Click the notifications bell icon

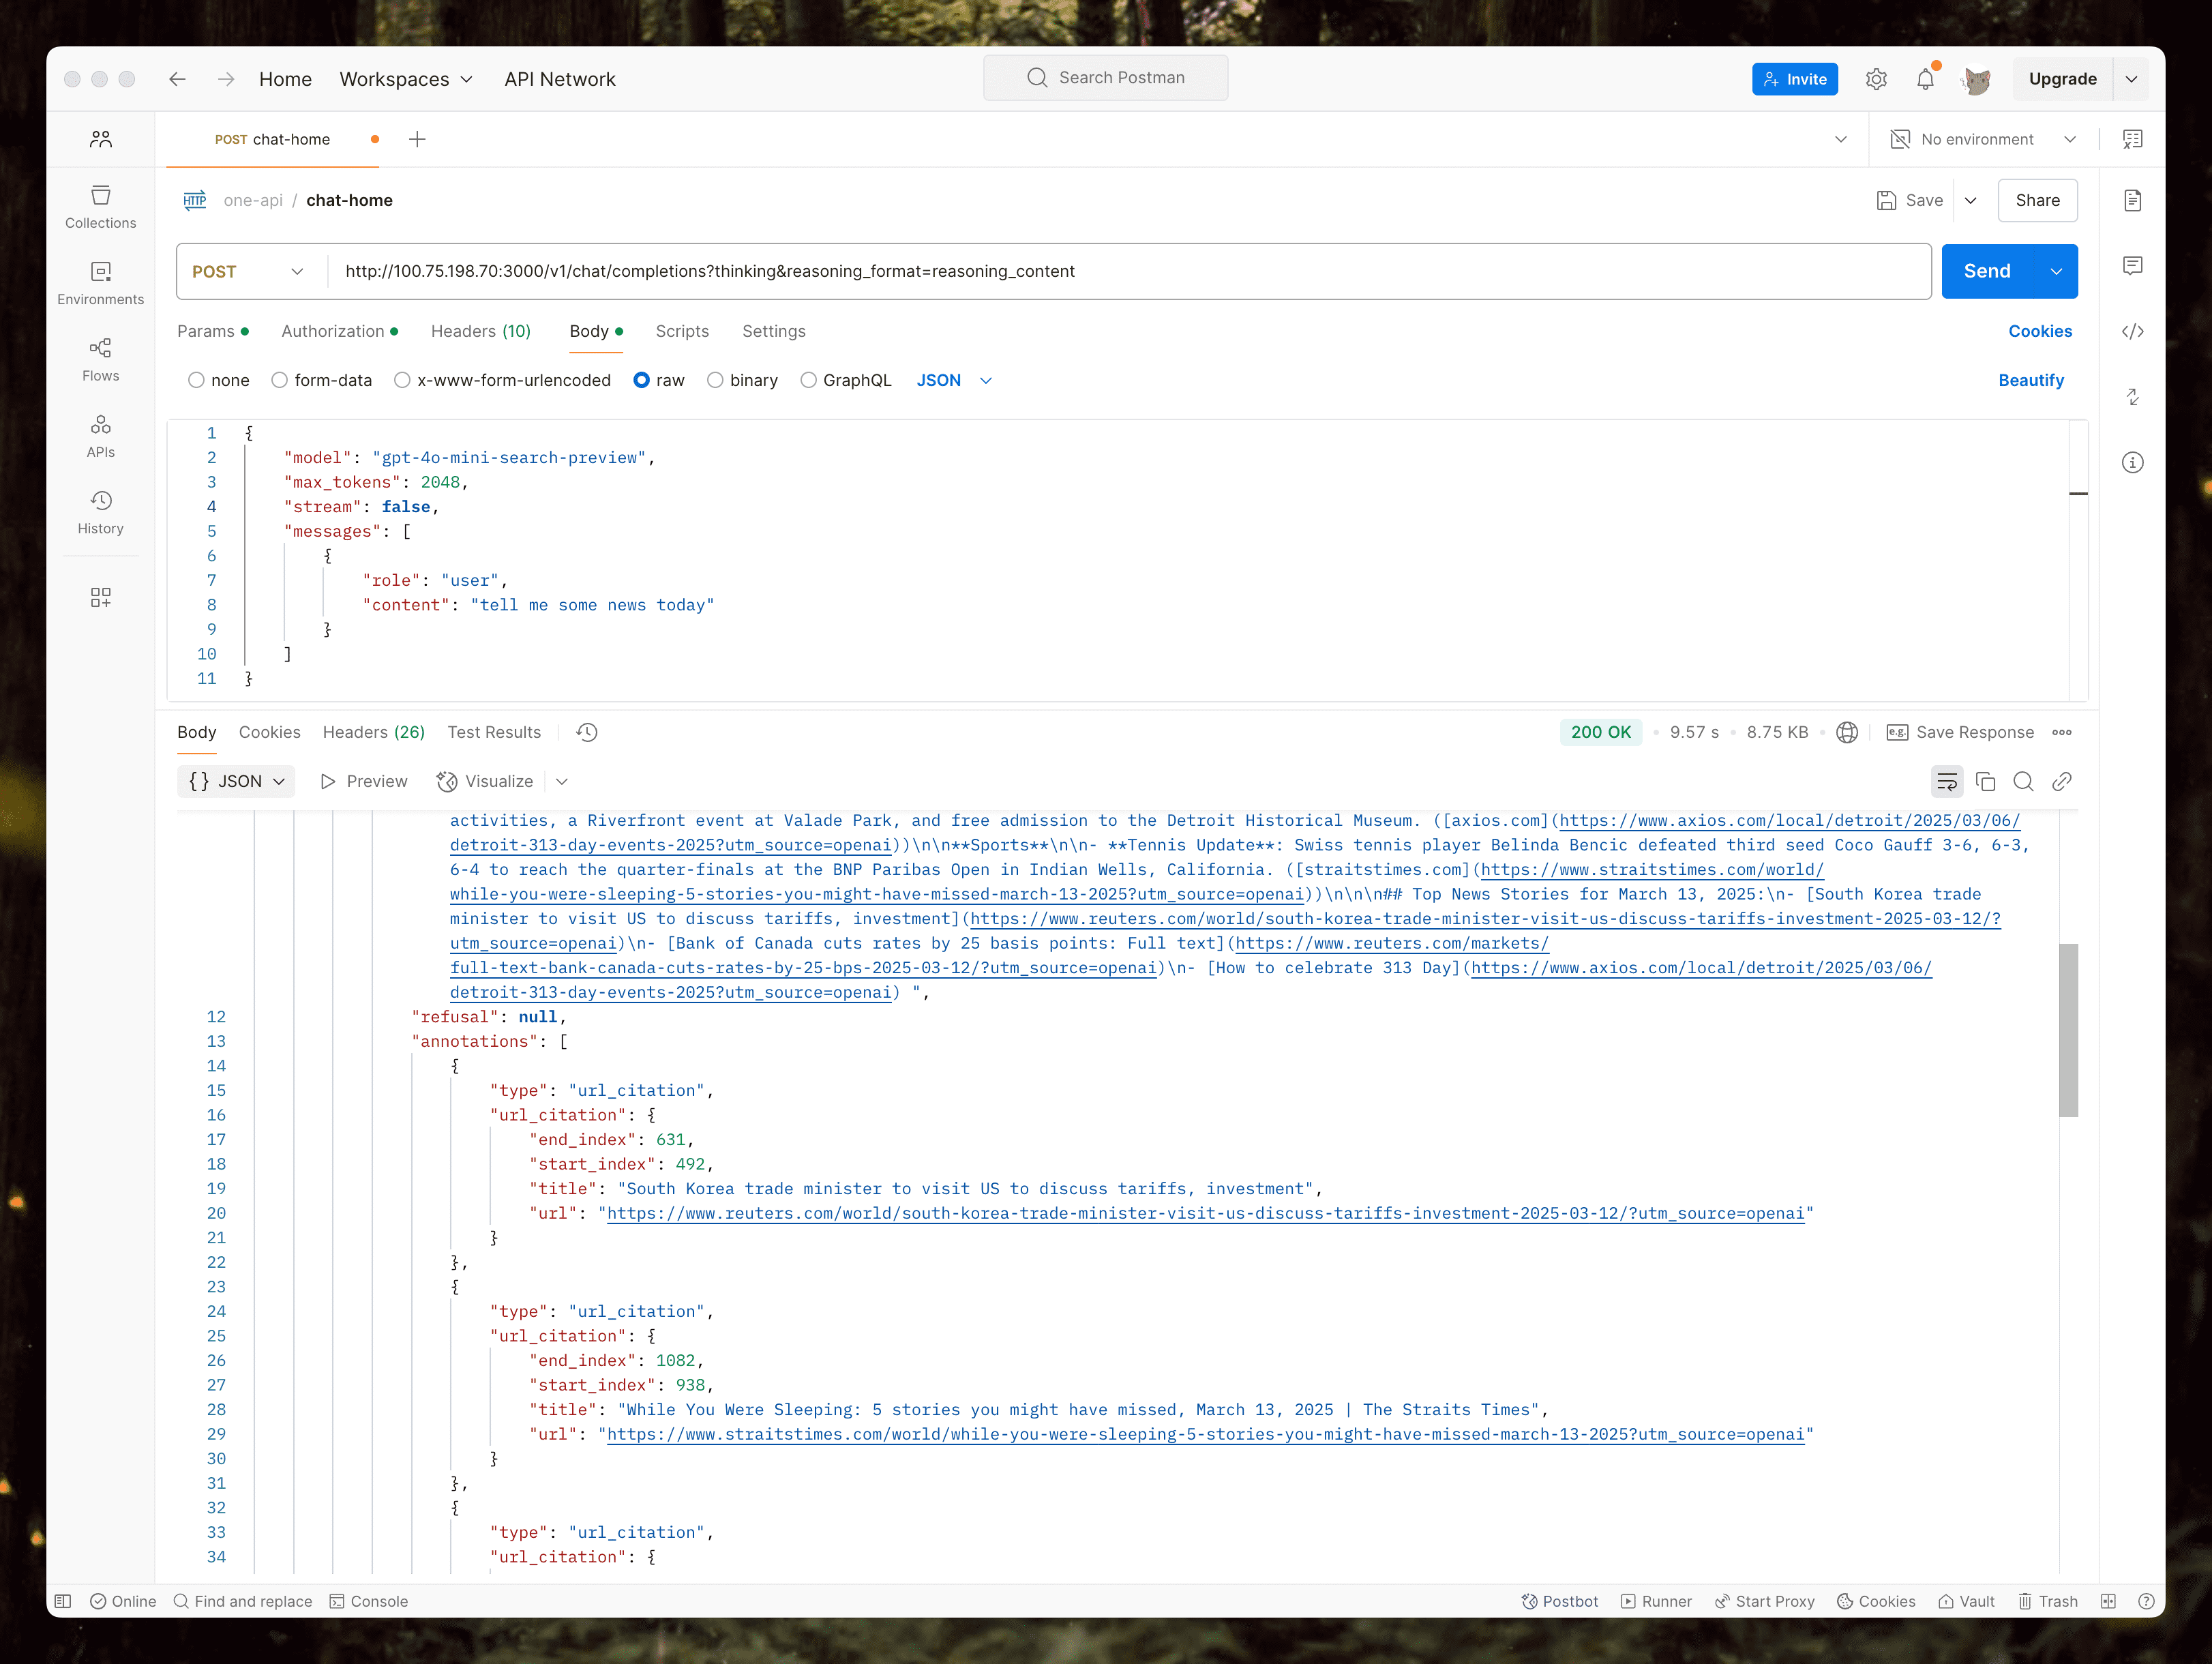click(1925, 79)
